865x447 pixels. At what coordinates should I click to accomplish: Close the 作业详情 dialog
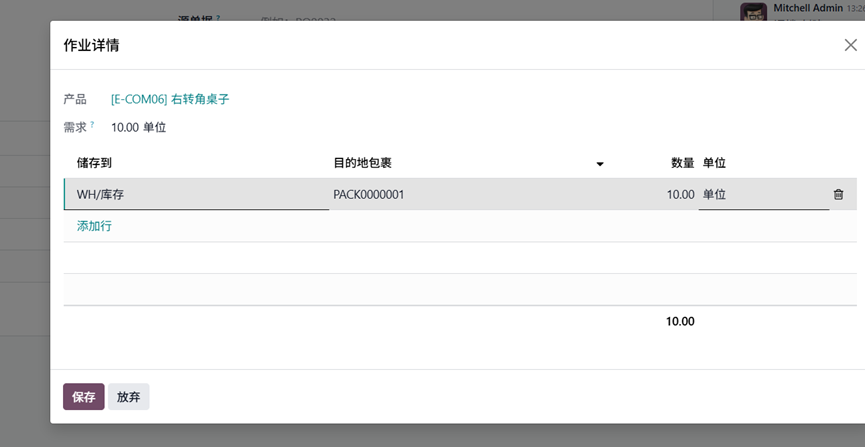click(x=851, y=45)
